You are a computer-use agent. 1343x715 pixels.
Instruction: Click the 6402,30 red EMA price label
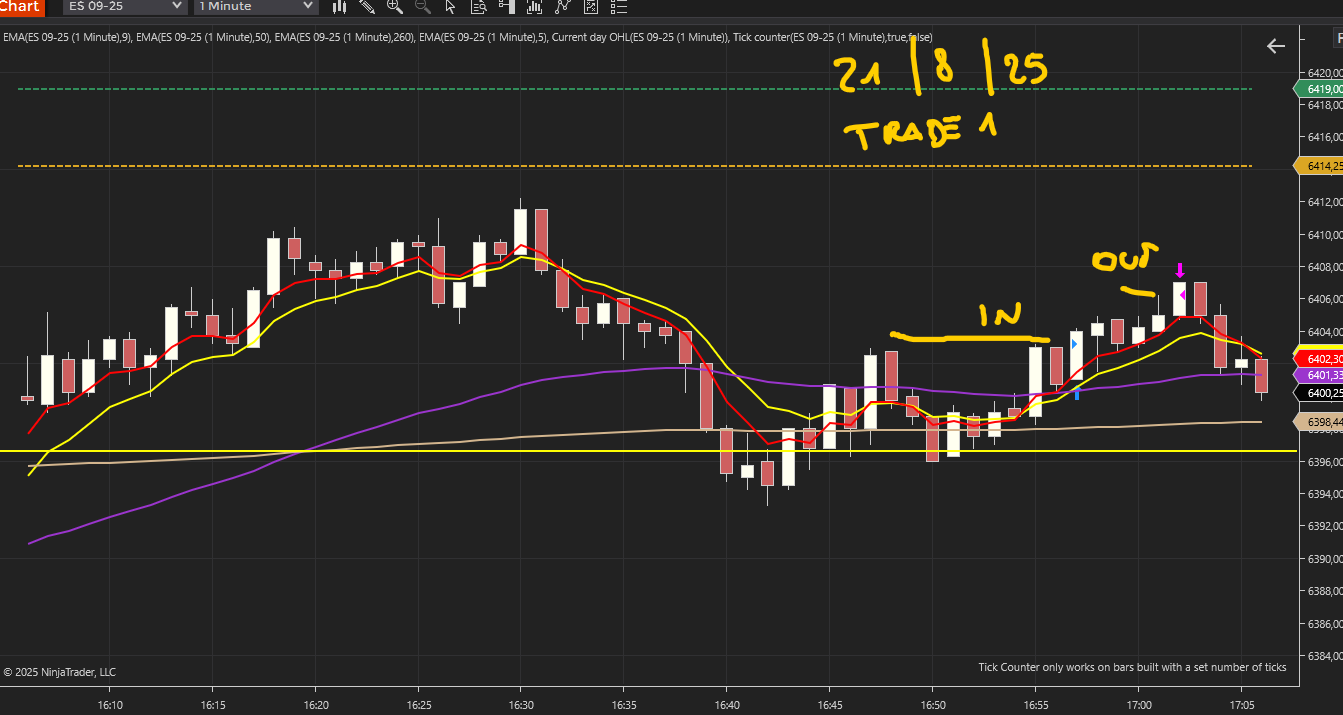pyautogui.click(x=1322, y=358)
